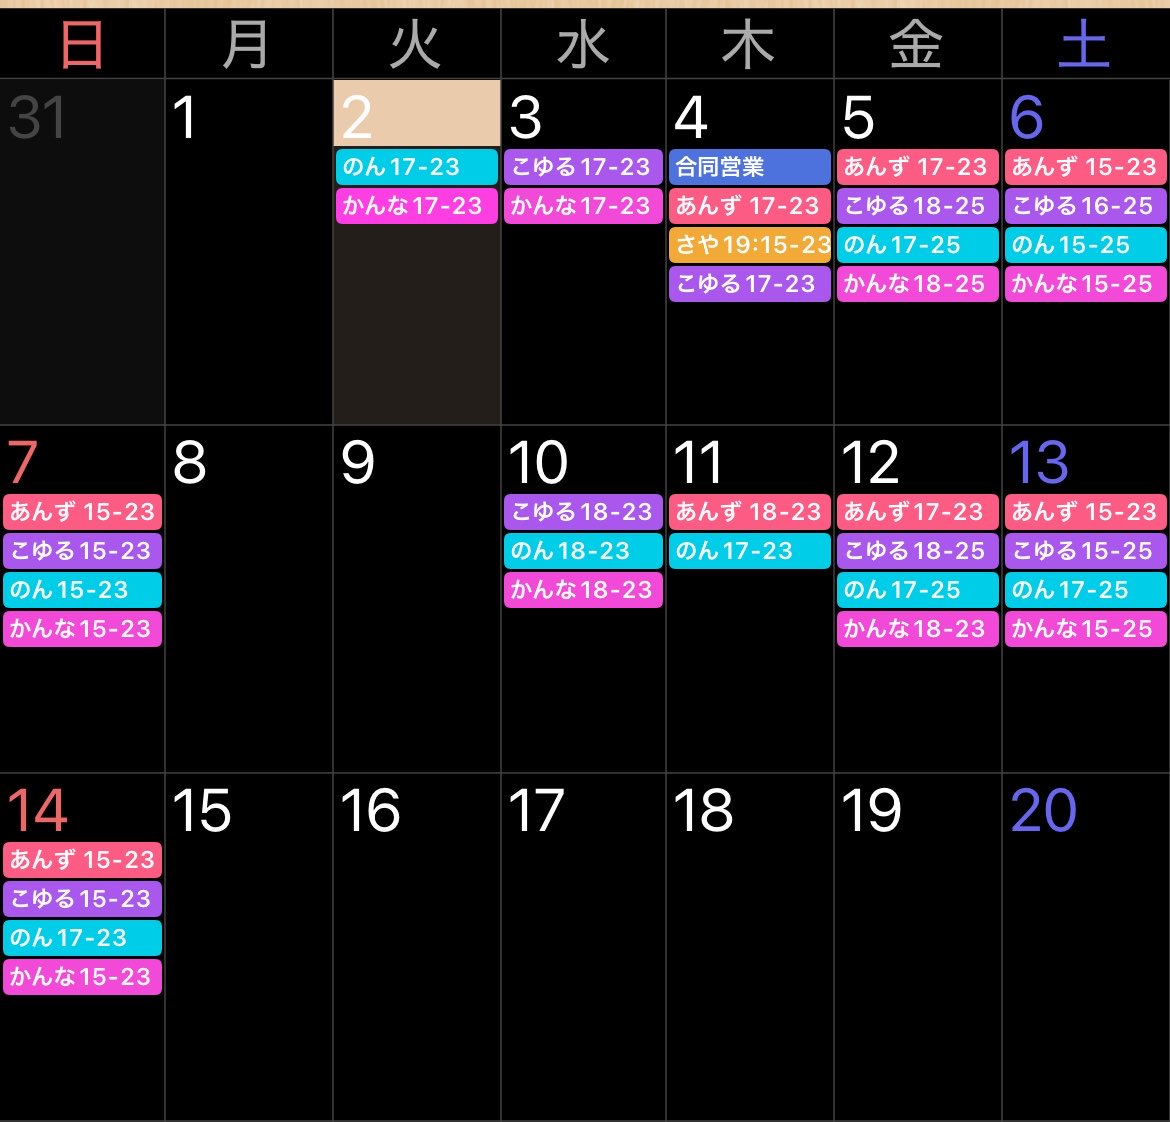The width and height of the screenshot is (1170, 1122).
Task: Open the あんず 18-23 event on day 11
Action: [750, 512]
